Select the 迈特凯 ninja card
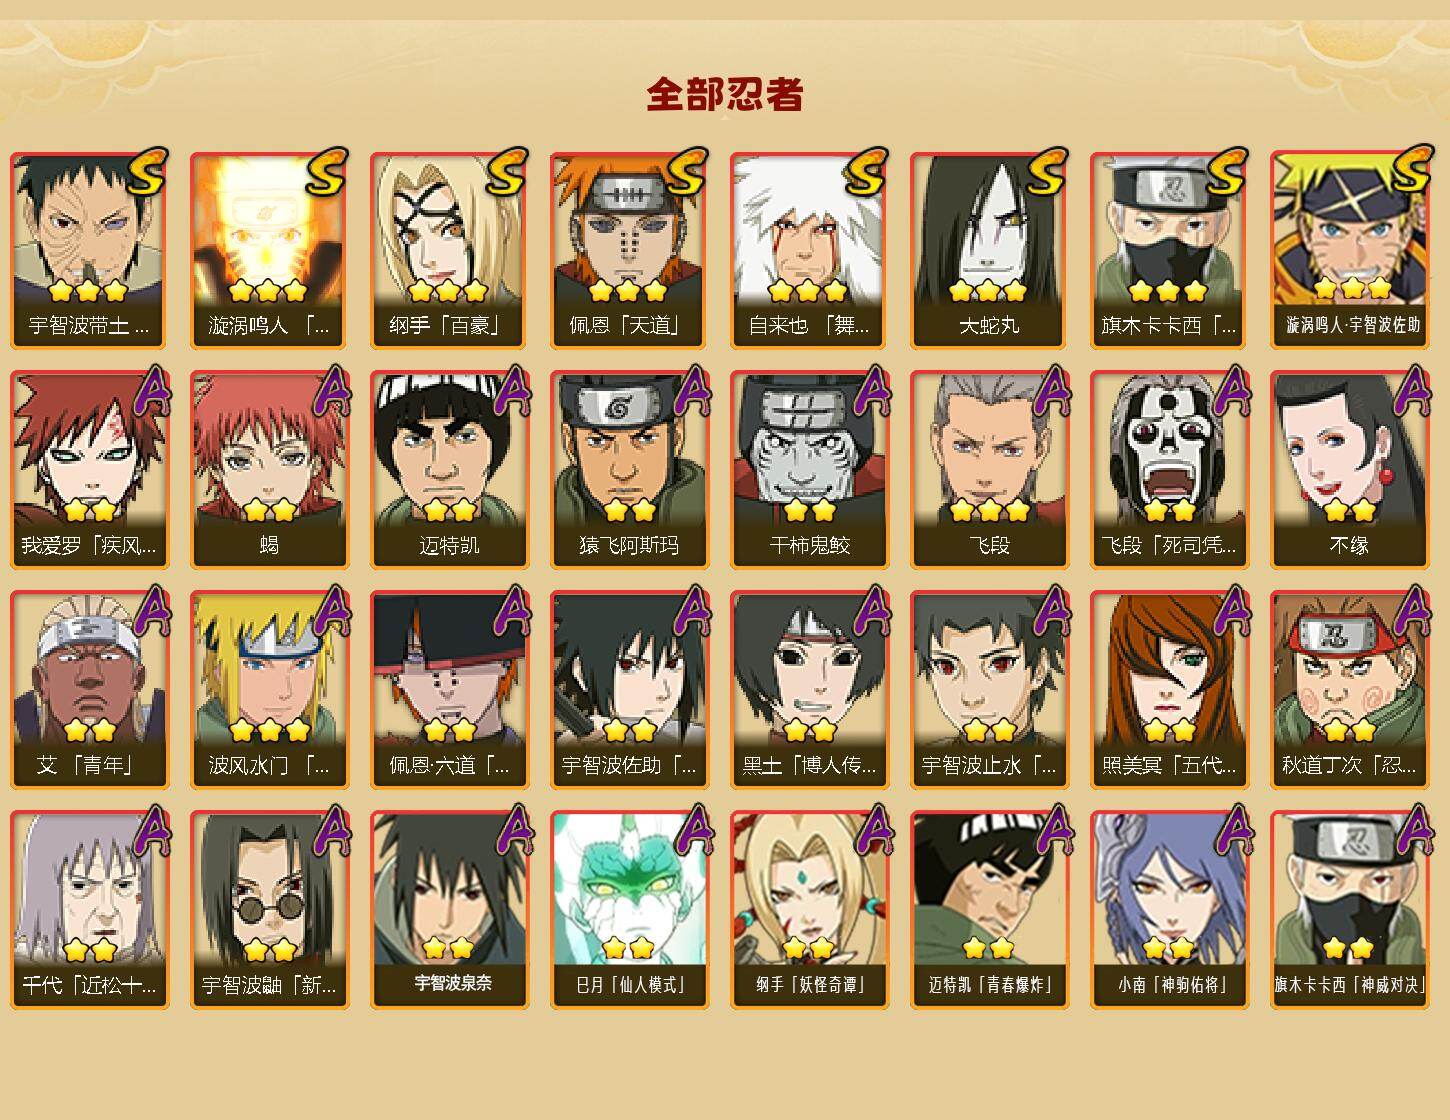 (x=449, y=470)
